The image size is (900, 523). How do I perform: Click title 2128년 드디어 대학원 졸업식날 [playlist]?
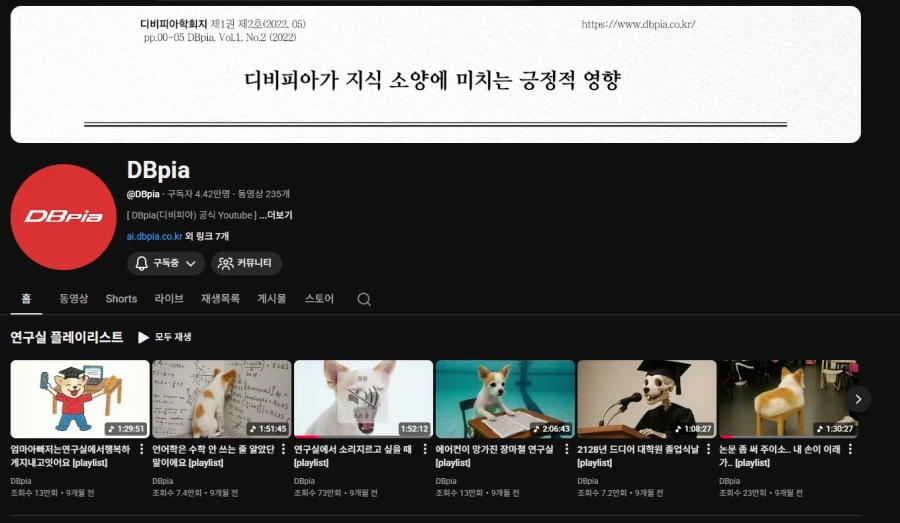click(638, 456)
